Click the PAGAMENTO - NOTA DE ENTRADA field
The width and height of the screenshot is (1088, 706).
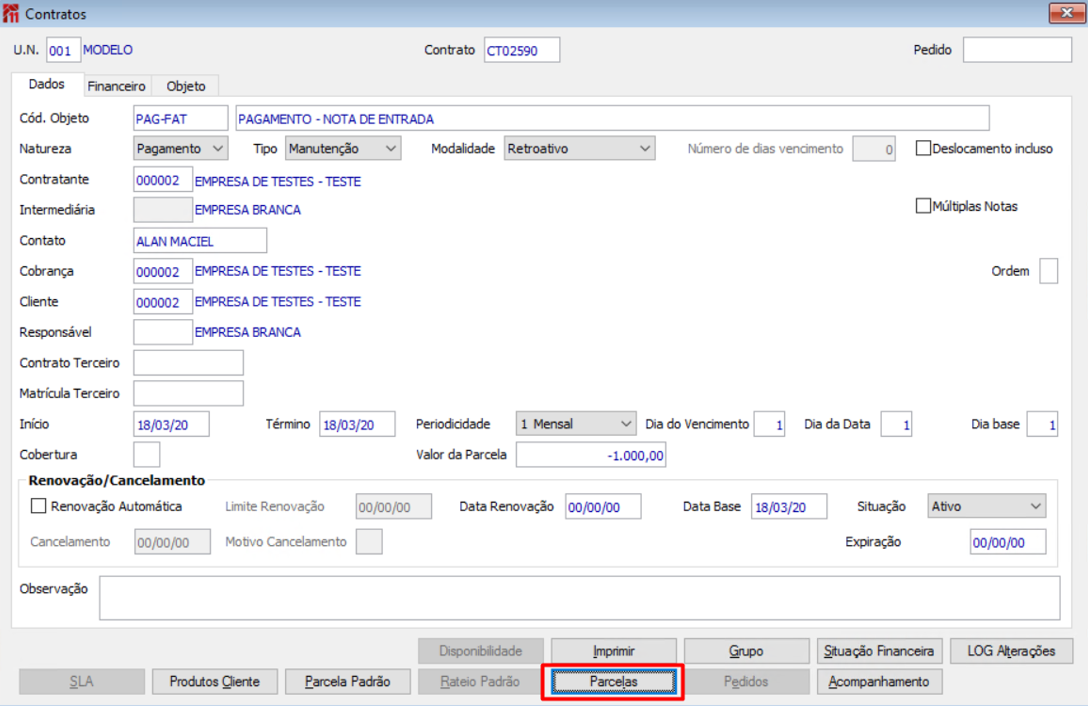click(613, 118)
